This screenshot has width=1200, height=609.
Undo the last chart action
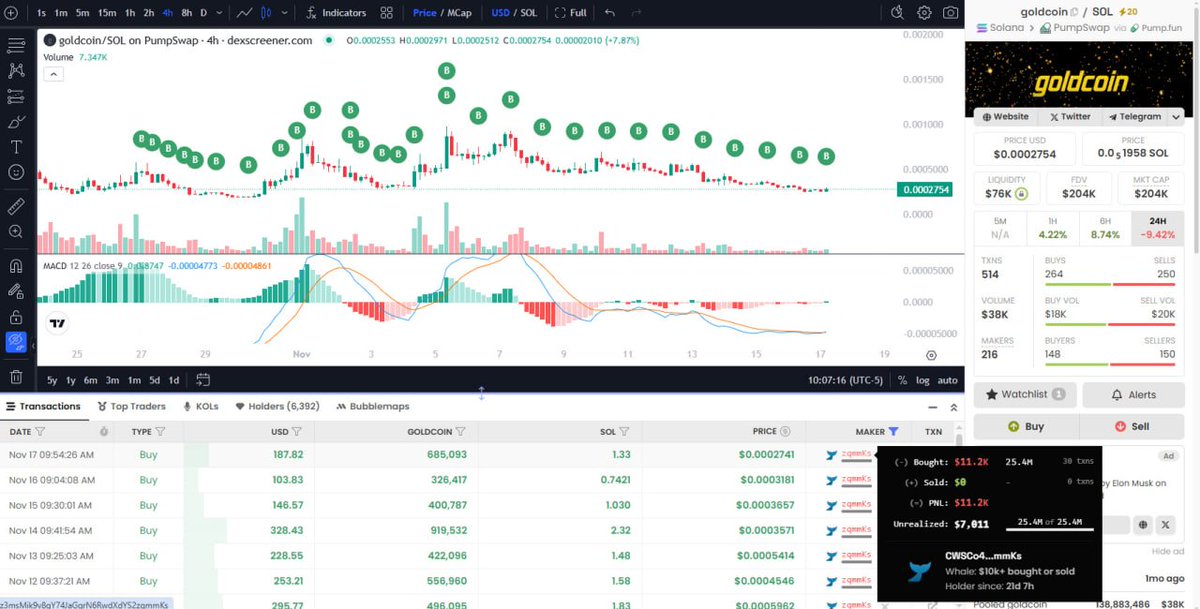point(610,13)
